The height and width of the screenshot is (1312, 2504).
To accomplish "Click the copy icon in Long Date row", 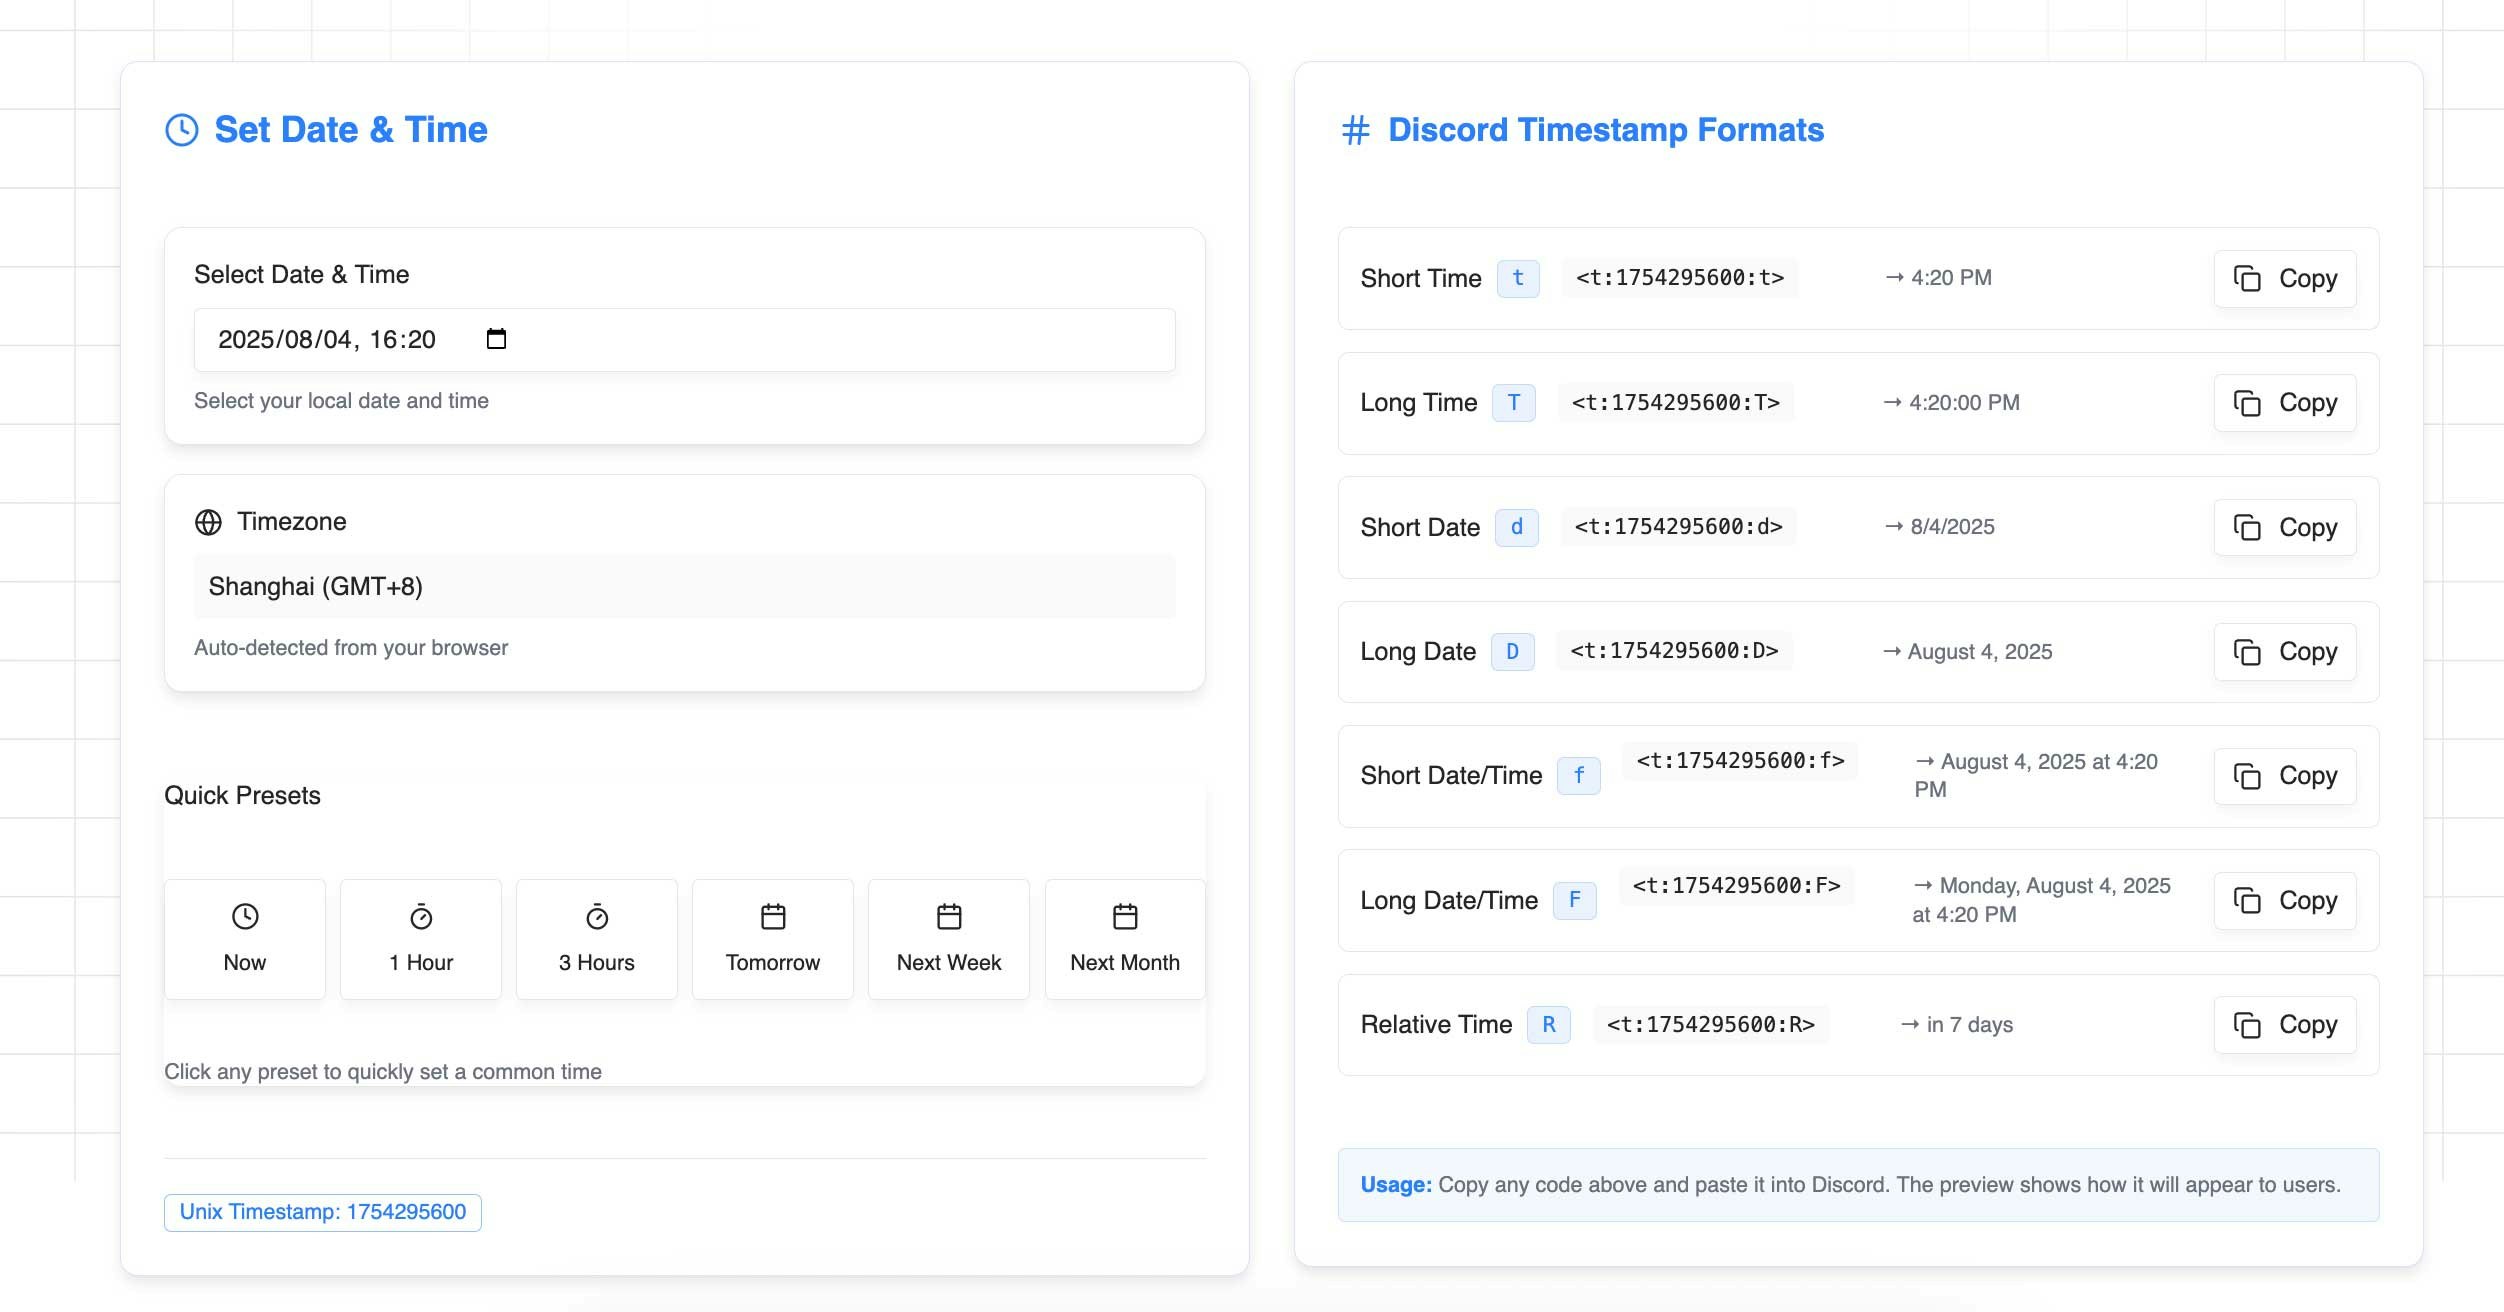I will tap(2247, 652).
